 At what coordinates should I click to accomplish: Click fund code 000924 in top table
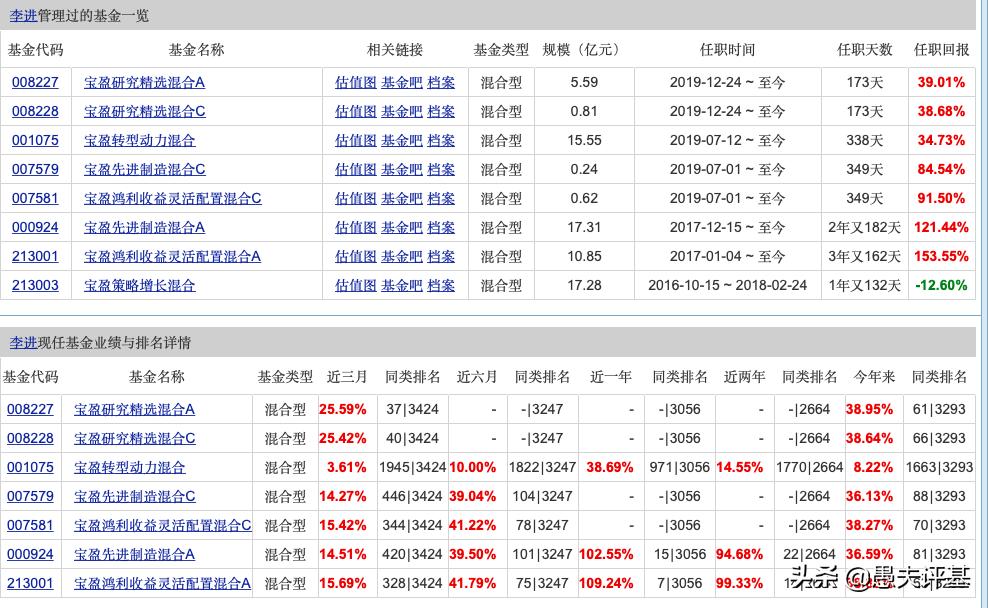coord(35,227)
